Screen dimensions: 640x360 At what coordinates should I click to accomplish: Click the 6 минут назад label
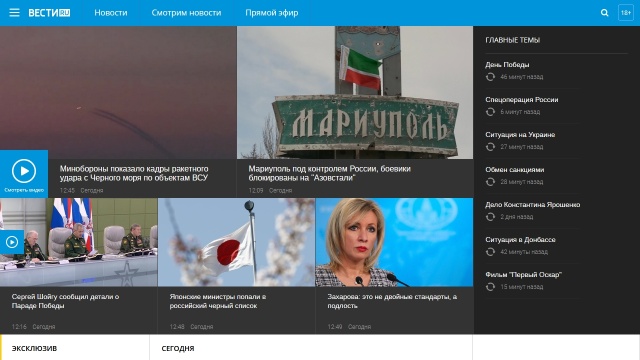coord(520,112)
